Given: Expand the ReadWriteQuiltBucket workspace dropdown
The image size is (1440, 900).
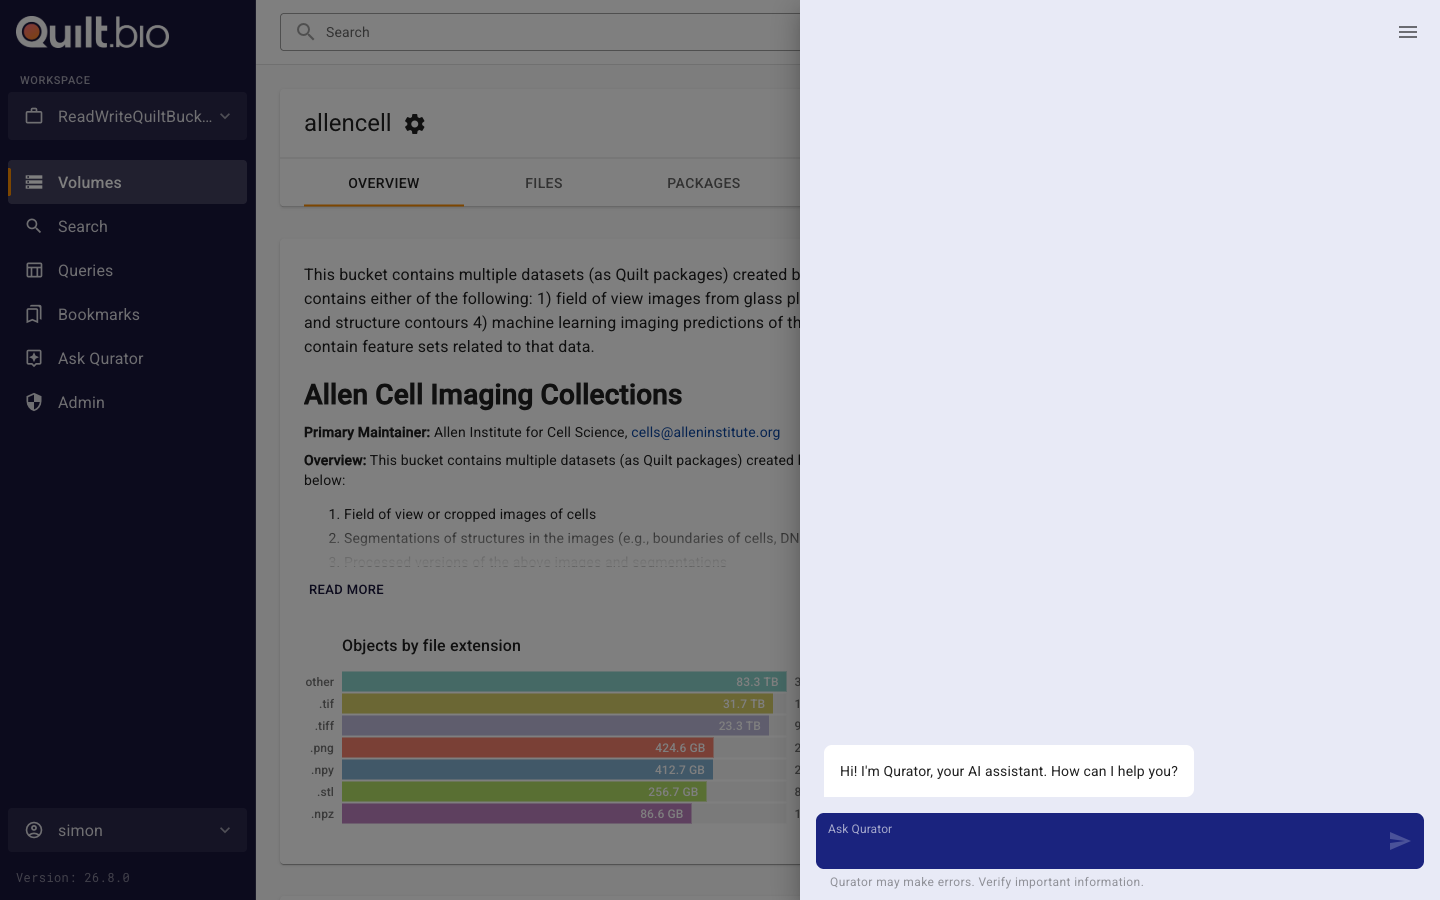Looking at the screenshot, I should [x=127, y=116].
